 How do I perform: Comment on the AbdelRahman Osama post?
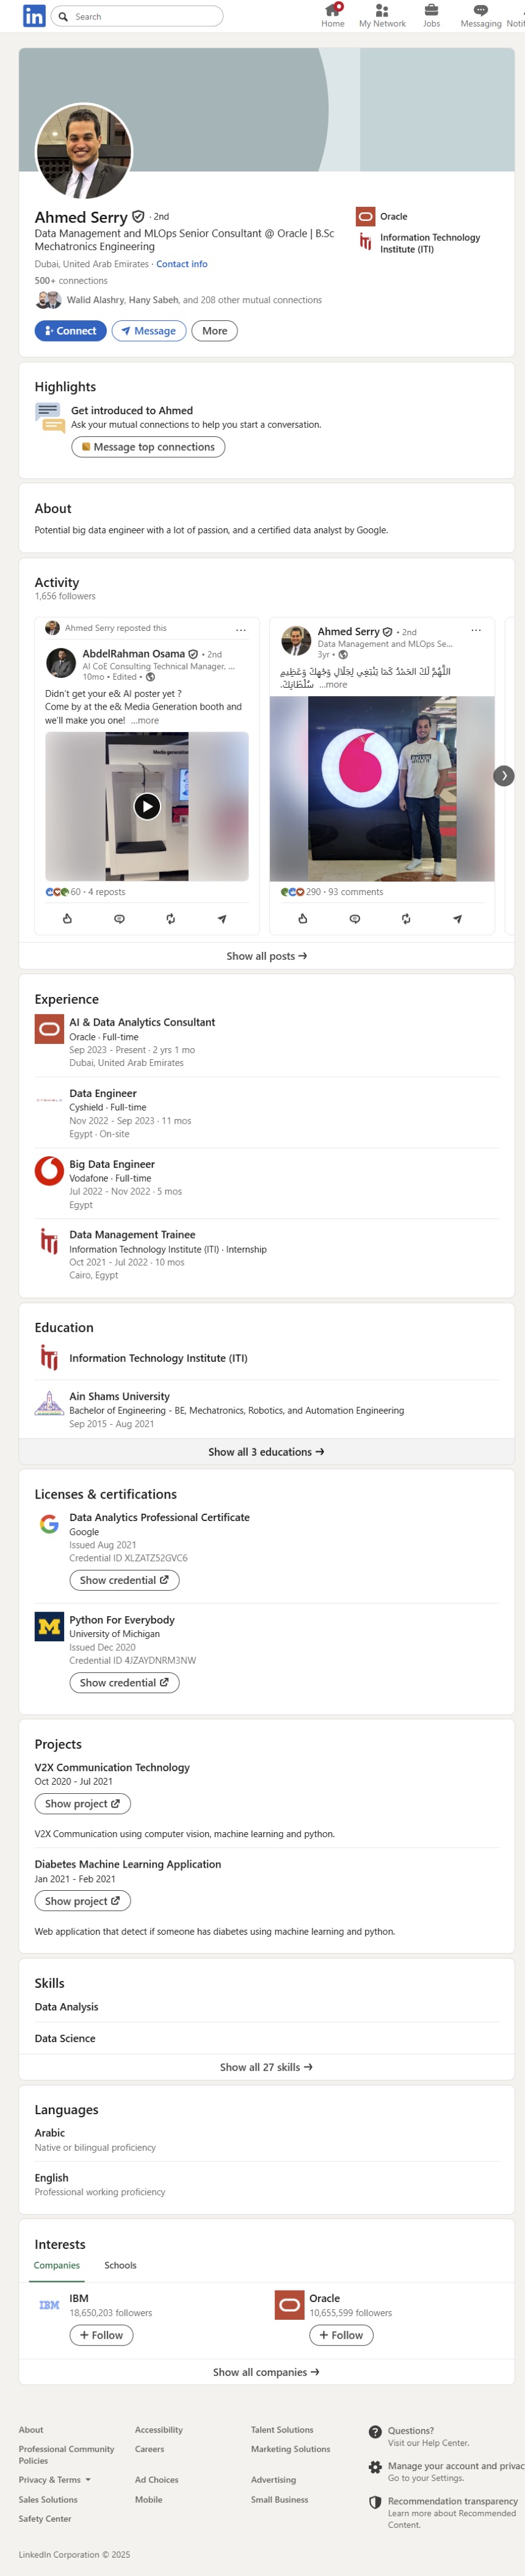119,918
